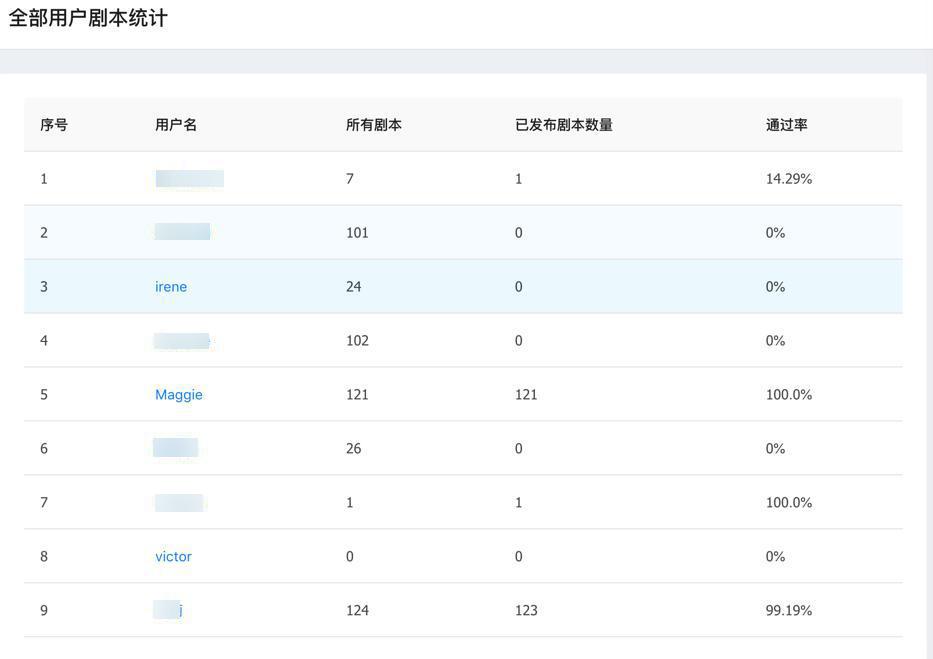
Task: Click serial number 9
Action: (x=44, y=611)
